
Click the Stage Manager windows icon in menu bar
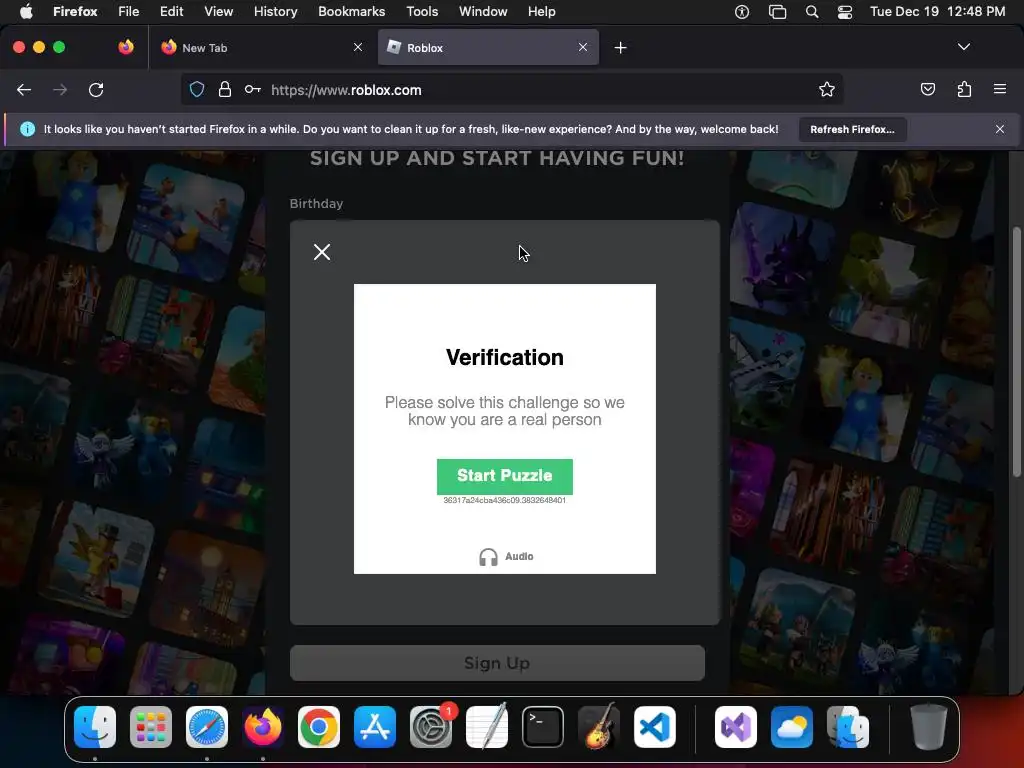pos(777,12)
